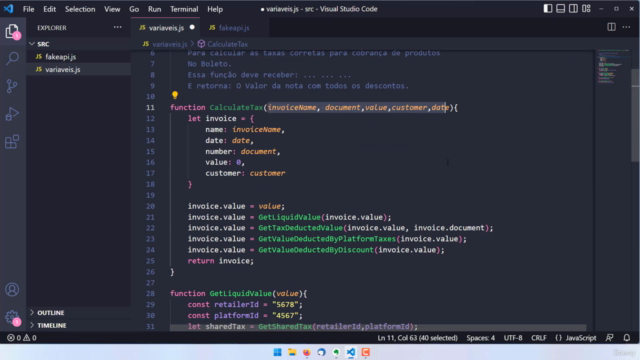This screenshot has height=360, width=640.
Task: Open the Selection menu
Action: pyautogui.click(x=80, y=9)
